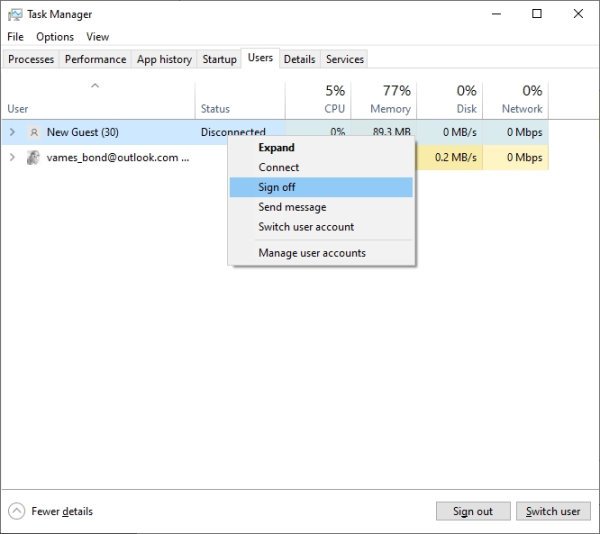Sort by the Memory column header
Viewport: 600px width, 534px height.
pos(384,100)
